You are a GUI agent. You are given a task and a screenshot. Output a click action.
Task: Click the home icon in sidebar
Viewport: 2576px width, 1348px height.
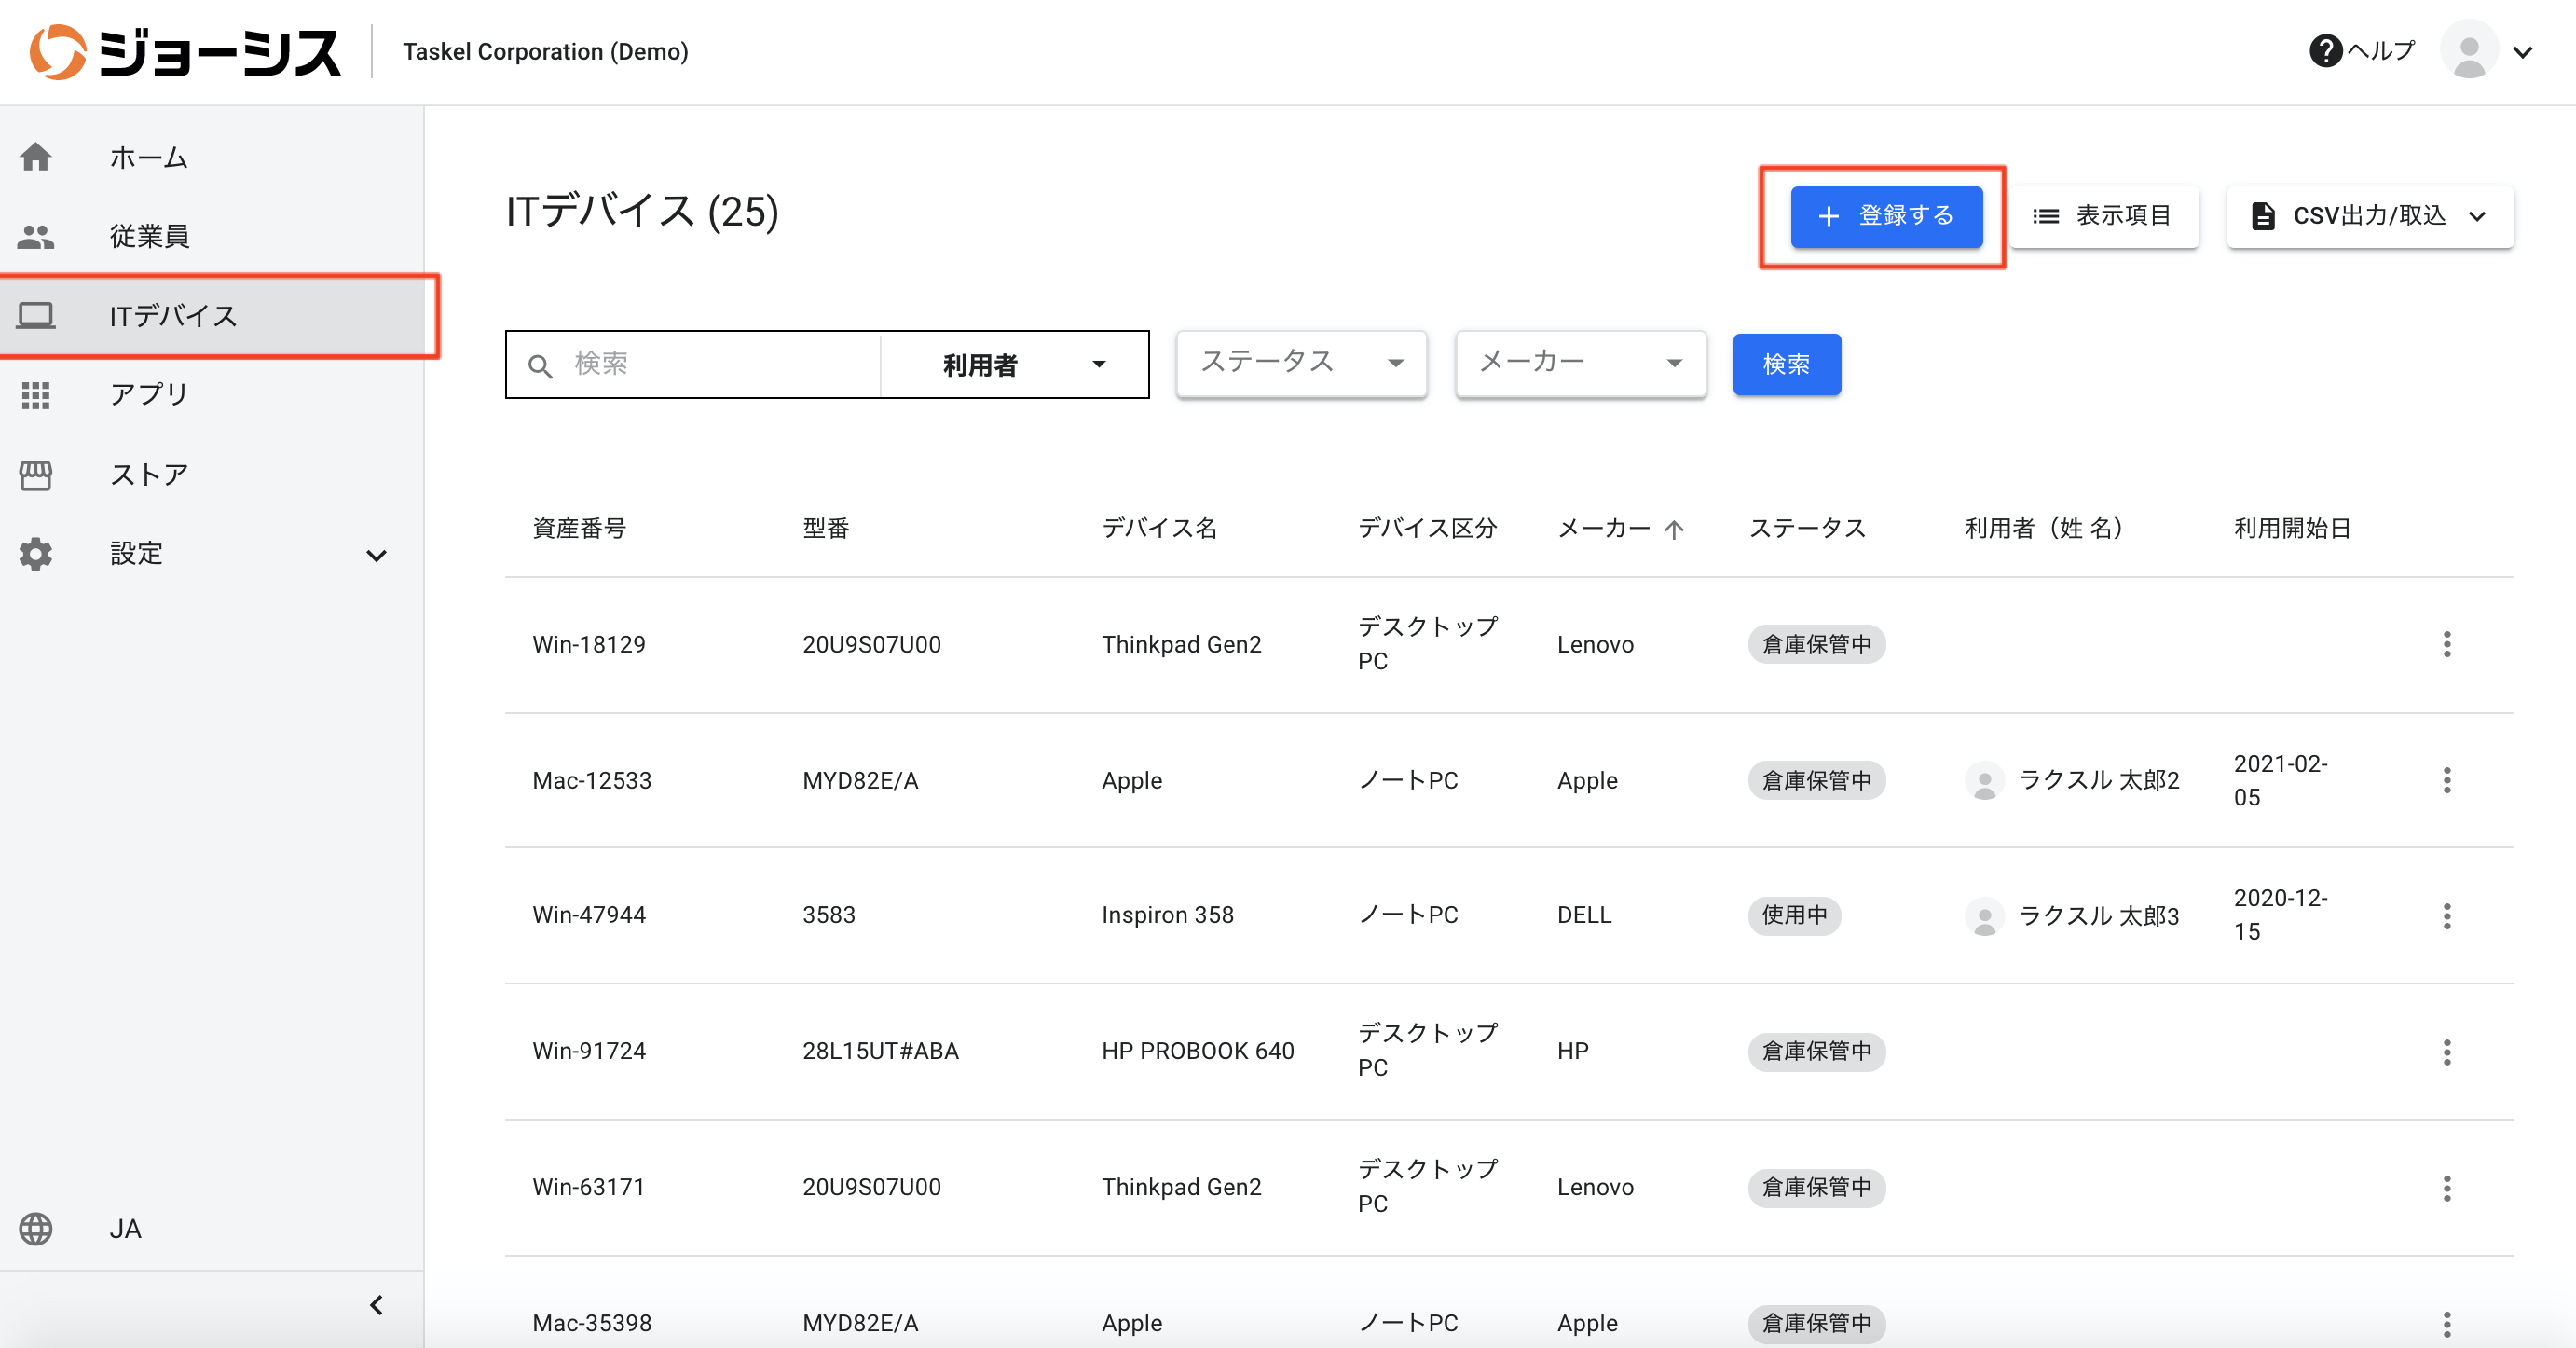pos(36,157)
